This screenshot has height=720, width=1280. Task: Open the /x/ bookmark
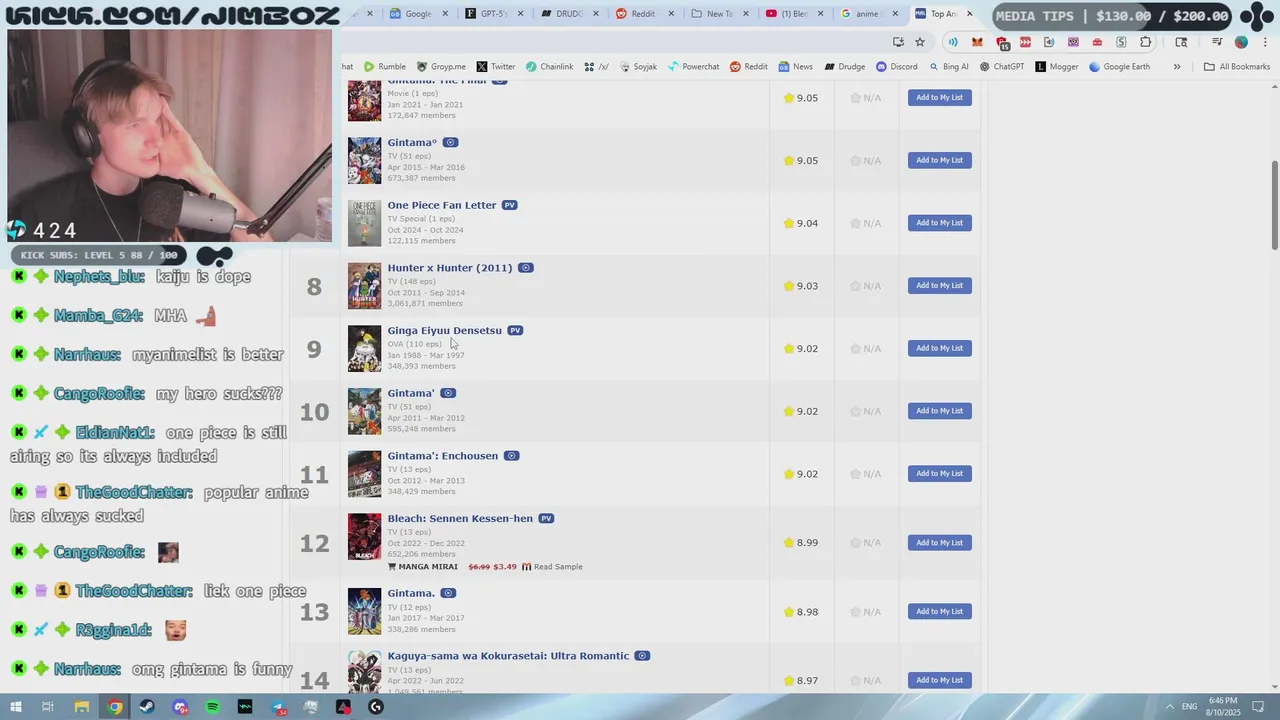(597, 67)
